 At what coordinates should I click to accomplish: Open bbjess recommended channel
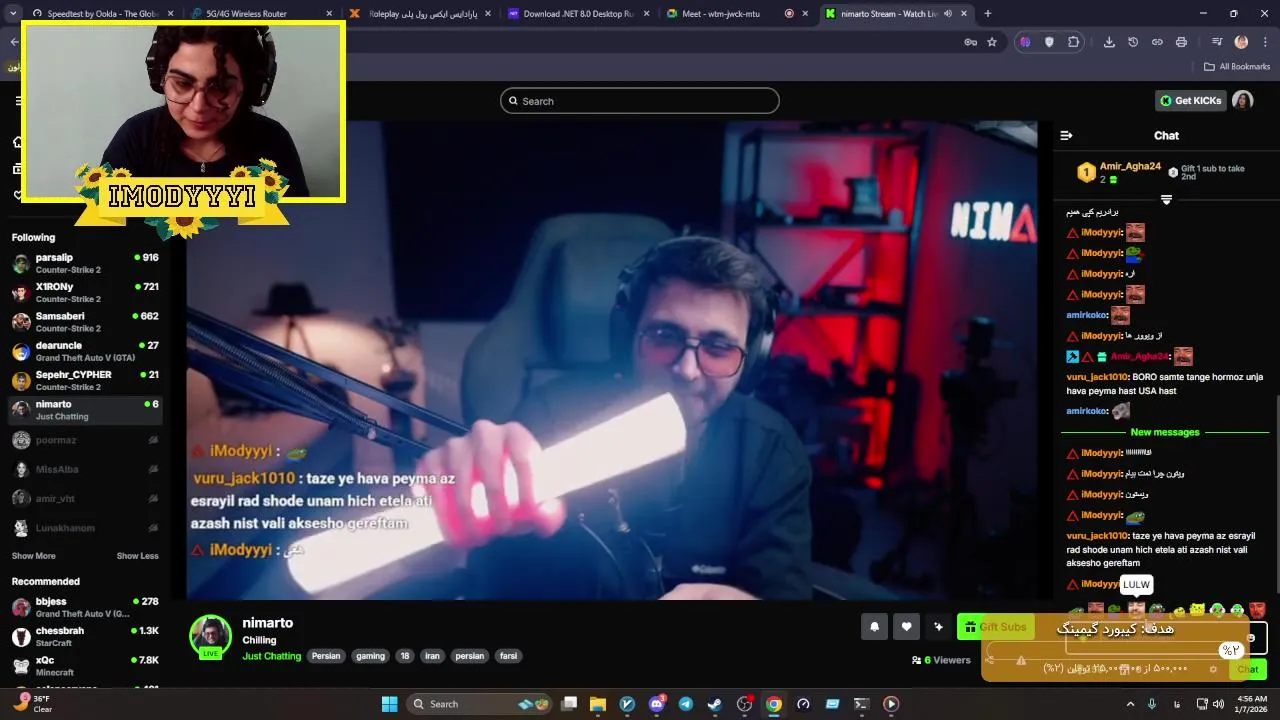click(85, 607)
